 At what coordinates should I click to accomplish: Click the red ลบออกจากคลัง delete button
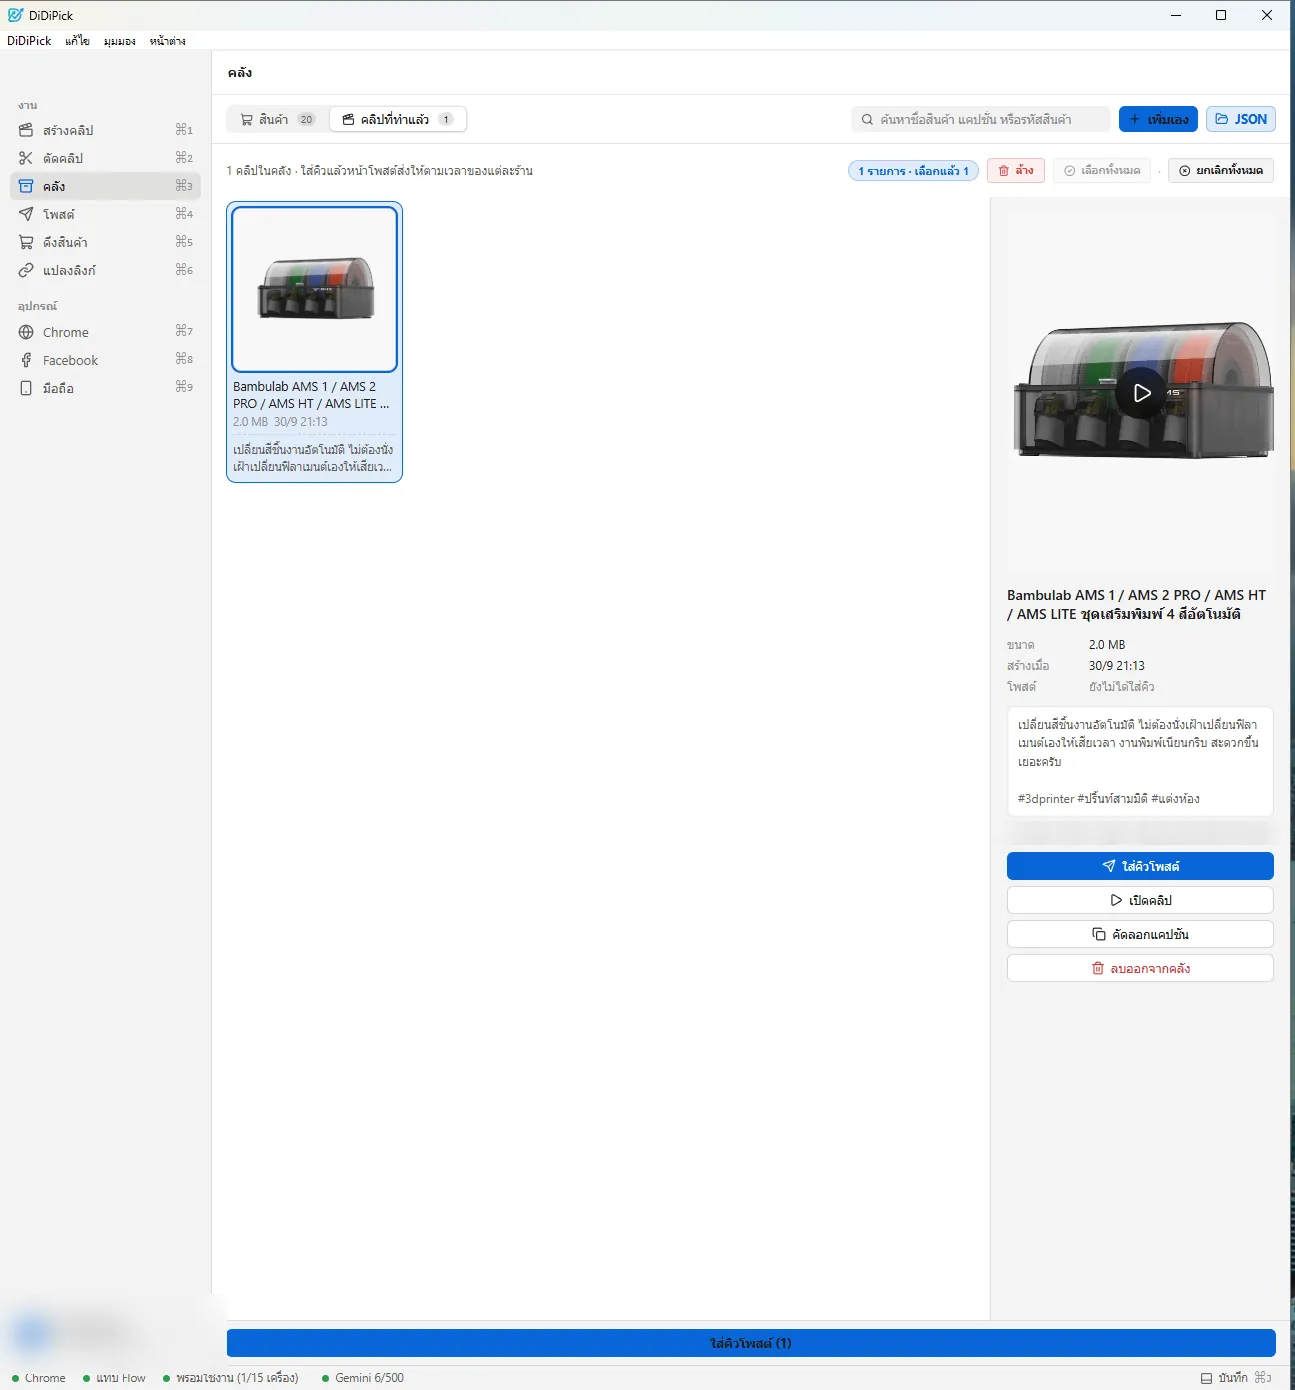1140,968
